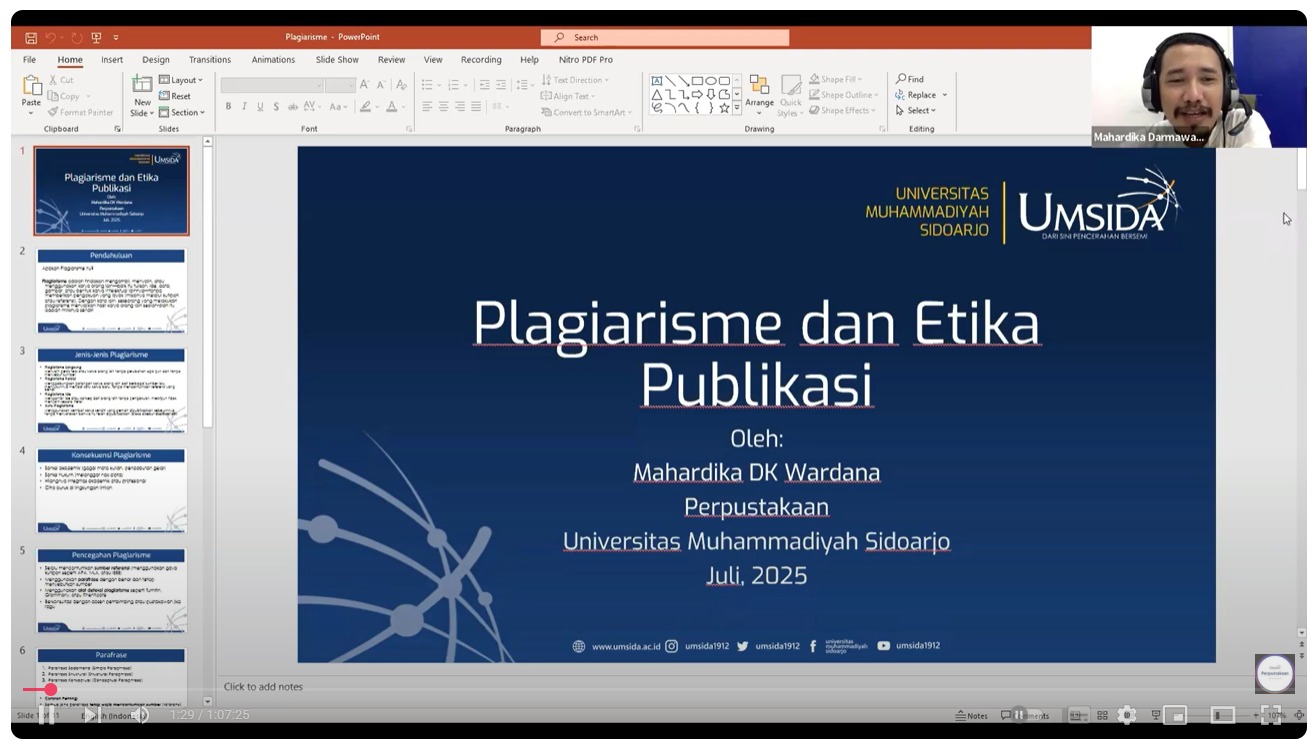Open the Select dropdown in Editing group

916,111
